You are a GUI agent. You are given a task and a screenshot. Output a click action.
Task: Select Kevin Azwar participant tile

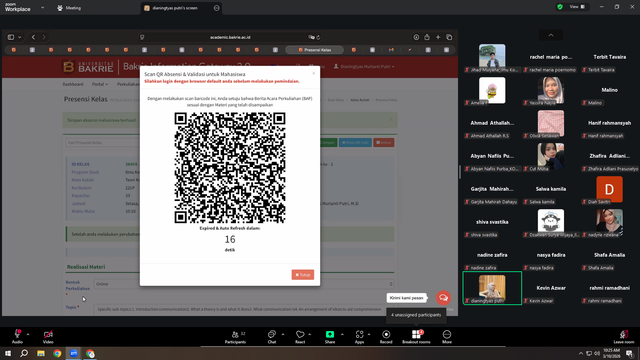coord(551,288)
